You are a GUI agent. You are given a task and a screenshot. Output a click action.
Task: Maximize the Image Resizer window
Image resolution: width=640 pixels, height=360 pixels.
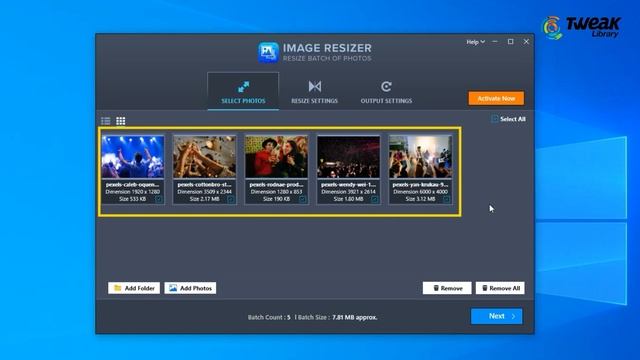tap(511, 42)
